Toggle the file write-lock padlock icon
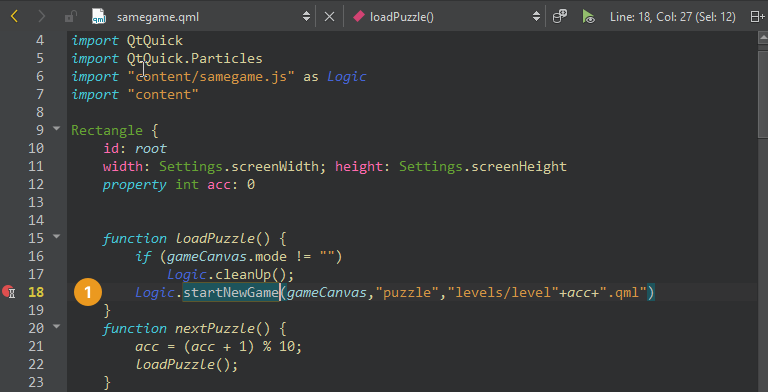The image size is (768, 392). point(71,17)
